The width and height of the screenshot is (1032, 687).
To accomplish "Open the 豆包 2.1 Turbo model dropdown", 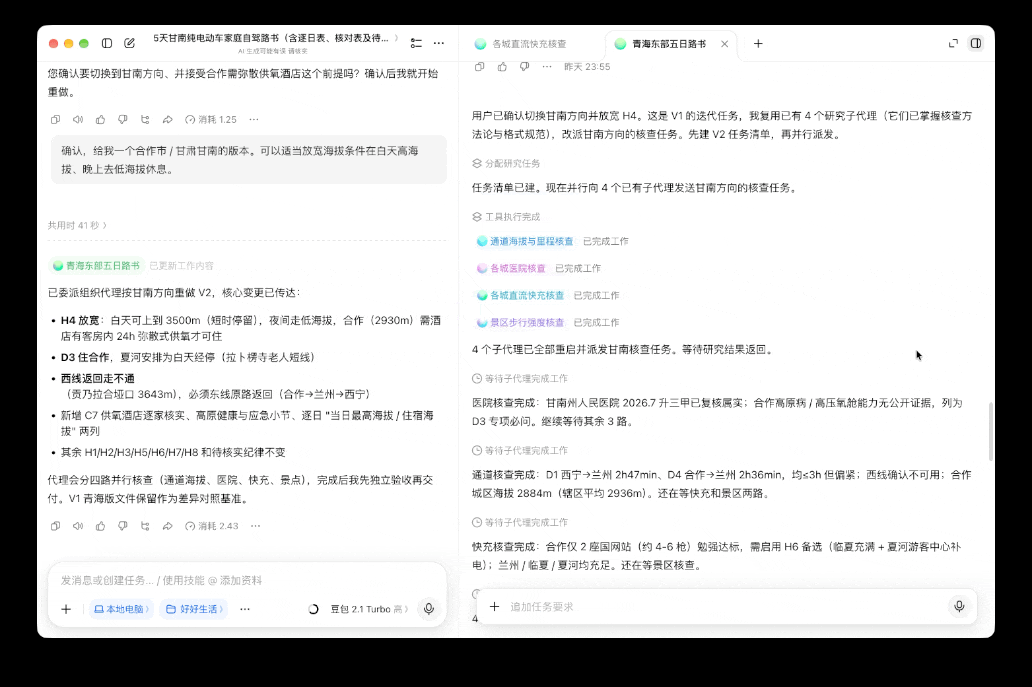I will coord(369,609).
